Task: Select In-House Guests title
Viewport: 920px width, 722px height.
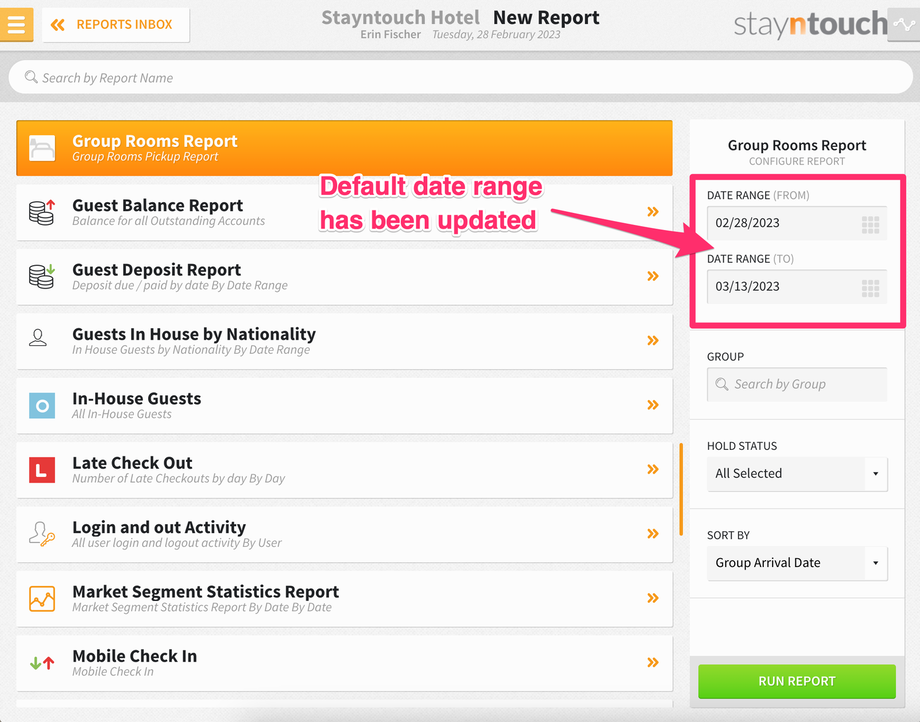Action: [x=137, y=398]
